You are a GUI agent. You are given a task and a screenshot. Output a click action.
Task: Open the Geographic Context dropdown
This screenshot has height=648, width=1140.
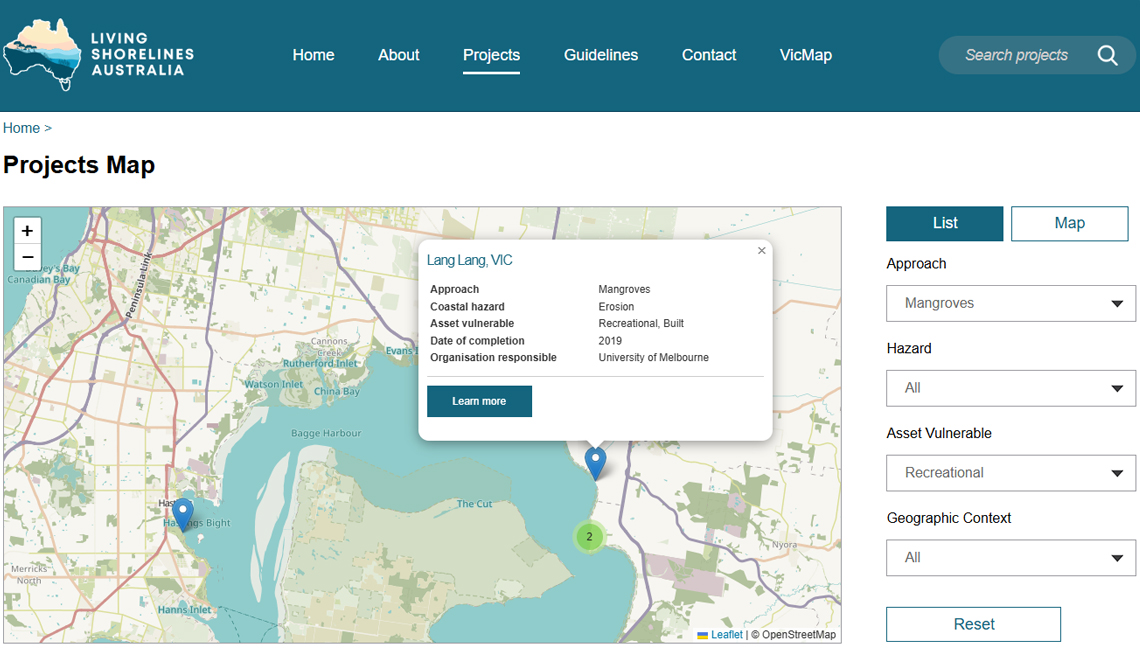[1010, 558]
